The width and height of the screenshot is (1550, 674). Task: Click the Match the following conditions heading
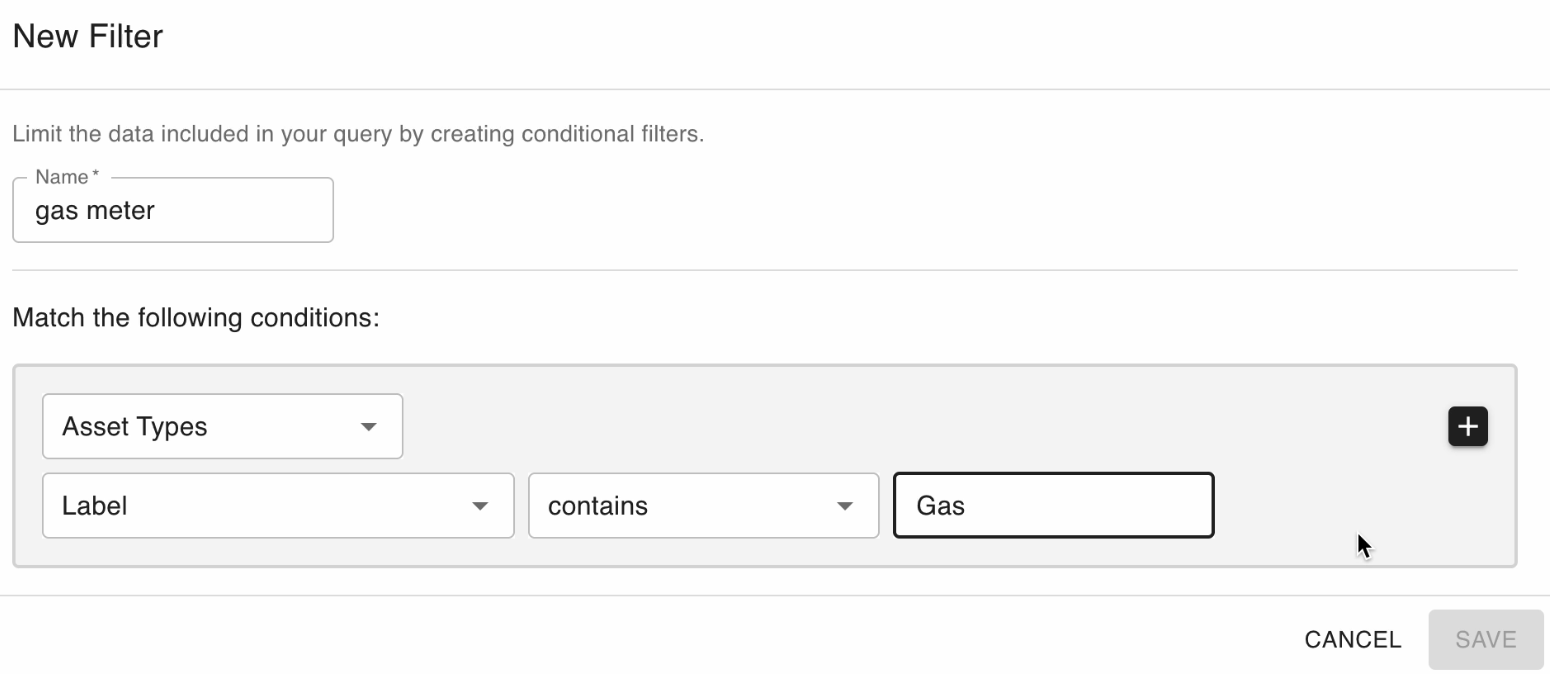pyautogui.click(x=196, y=318)
